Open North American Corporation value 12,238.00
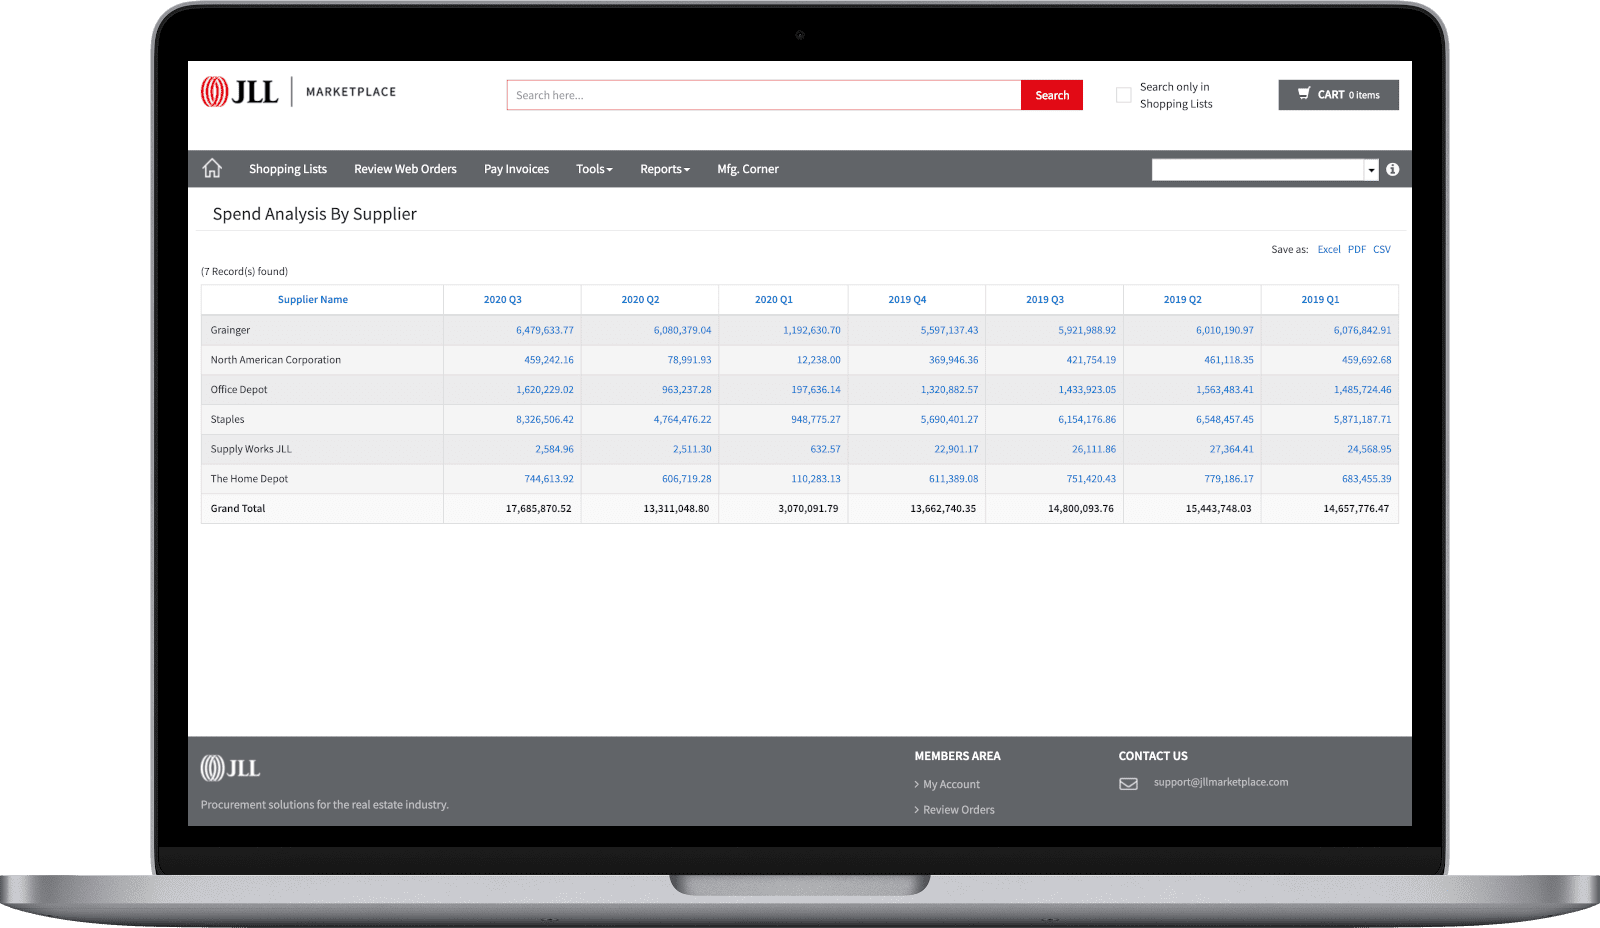Screen dimensions: 1600x928 coord(819,360)
